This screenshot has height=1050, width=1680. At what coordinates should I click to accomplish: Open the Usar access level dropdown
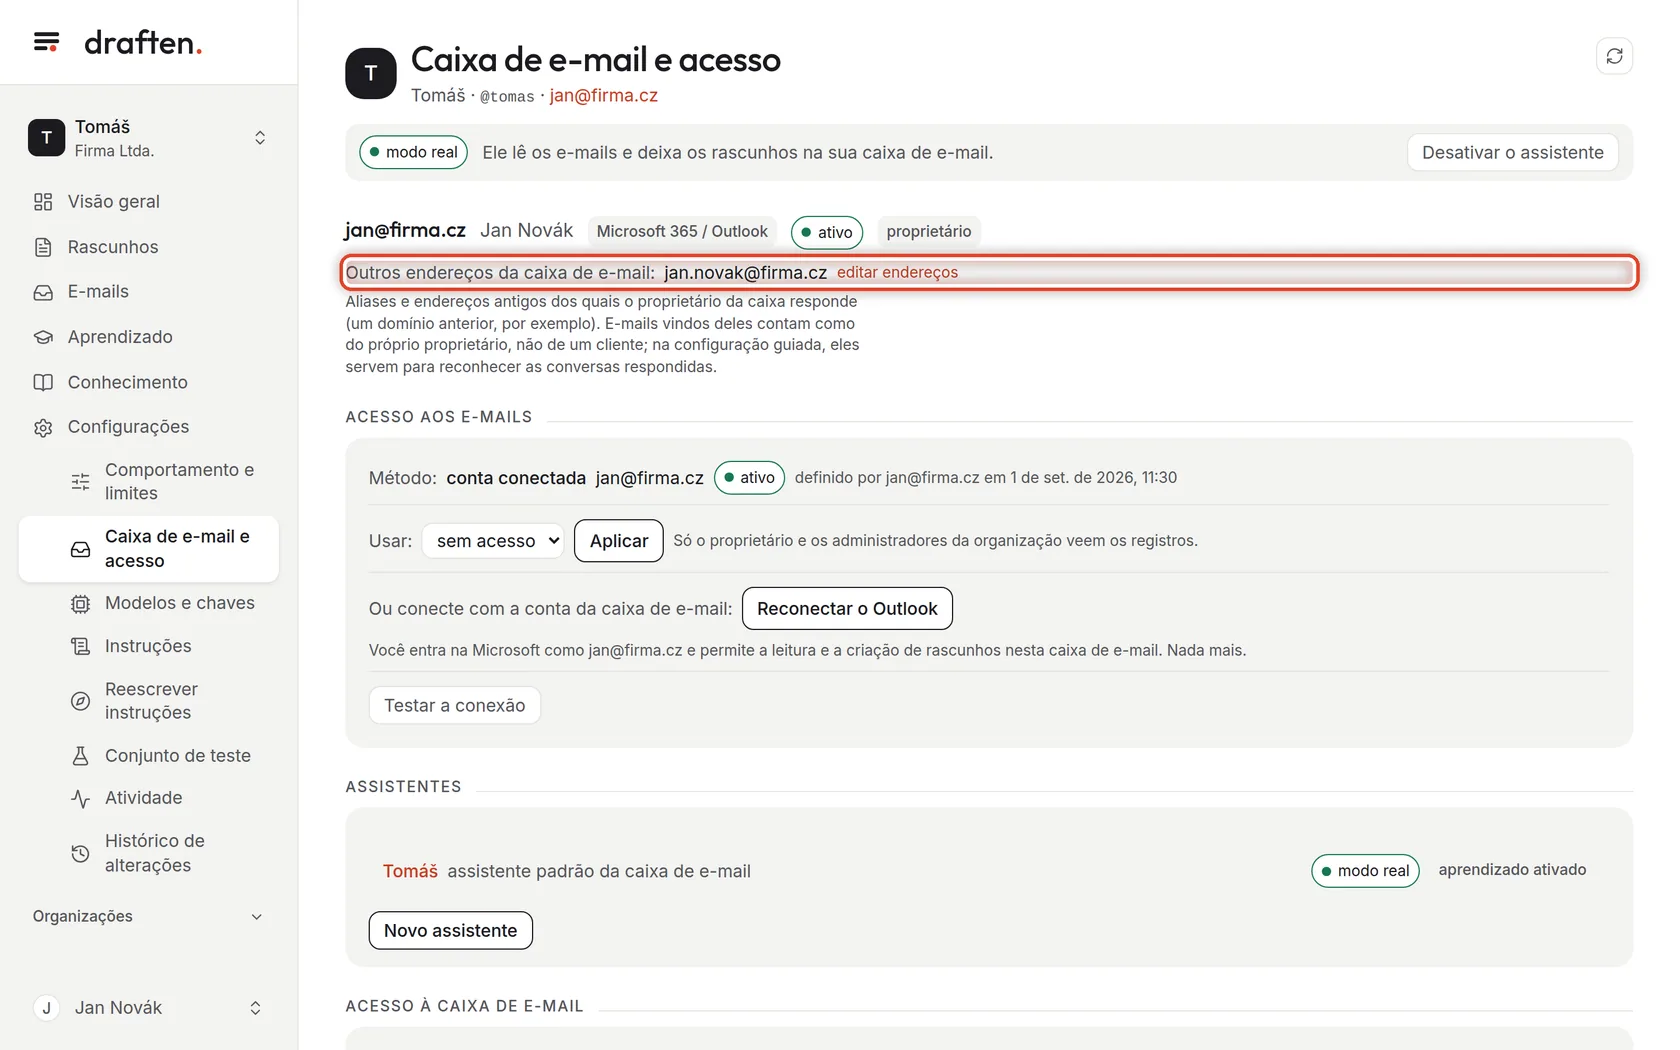coord(493,541)
